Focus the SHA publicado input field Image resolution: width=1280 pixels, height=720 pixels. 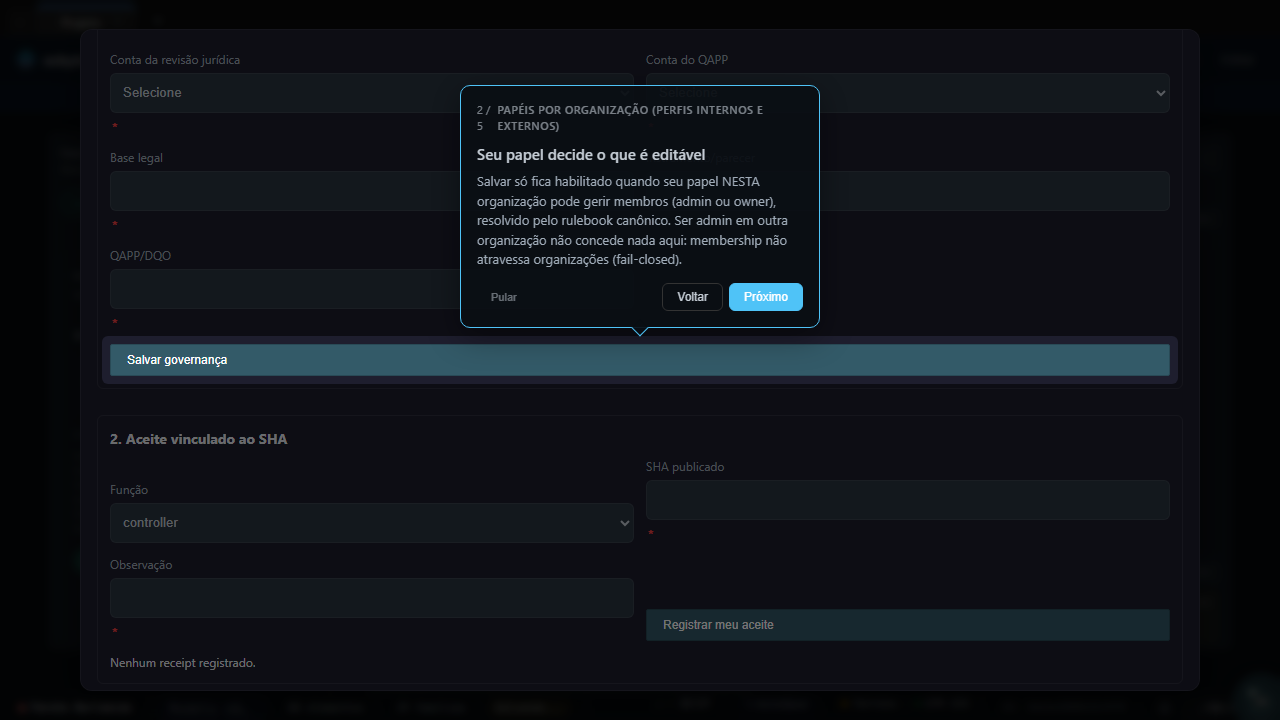pyautogui.click(x=907, y=500)
